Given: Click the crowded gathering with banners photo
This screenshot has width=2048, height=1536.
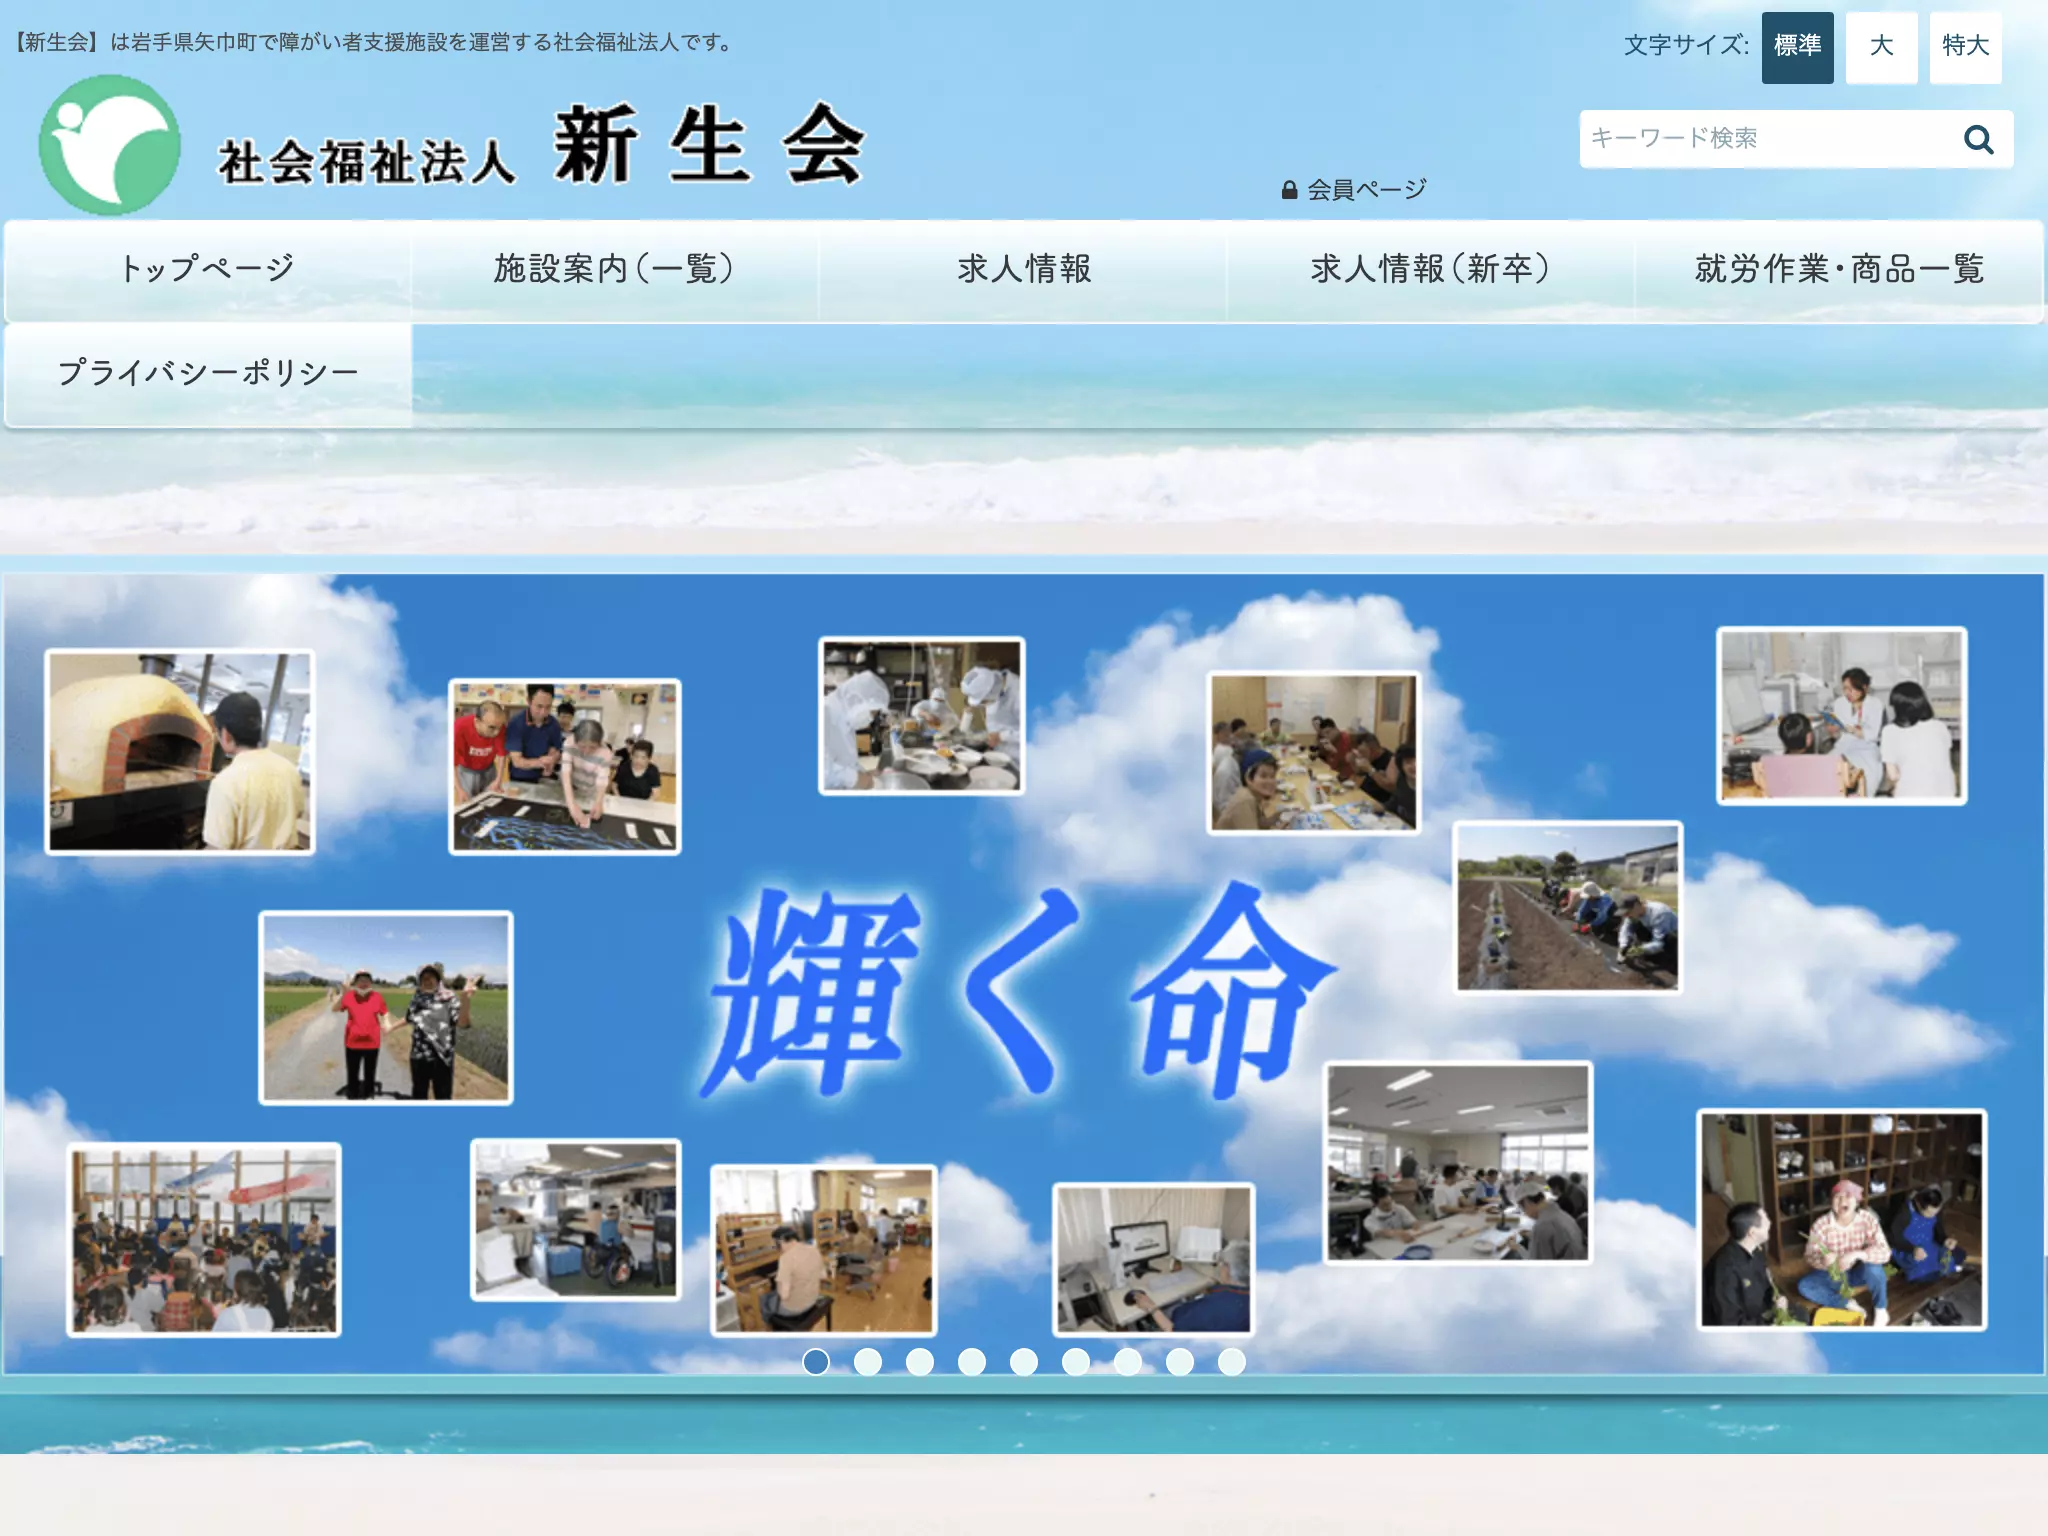Looking at the screenshot, I should [x=204, y=1240].
